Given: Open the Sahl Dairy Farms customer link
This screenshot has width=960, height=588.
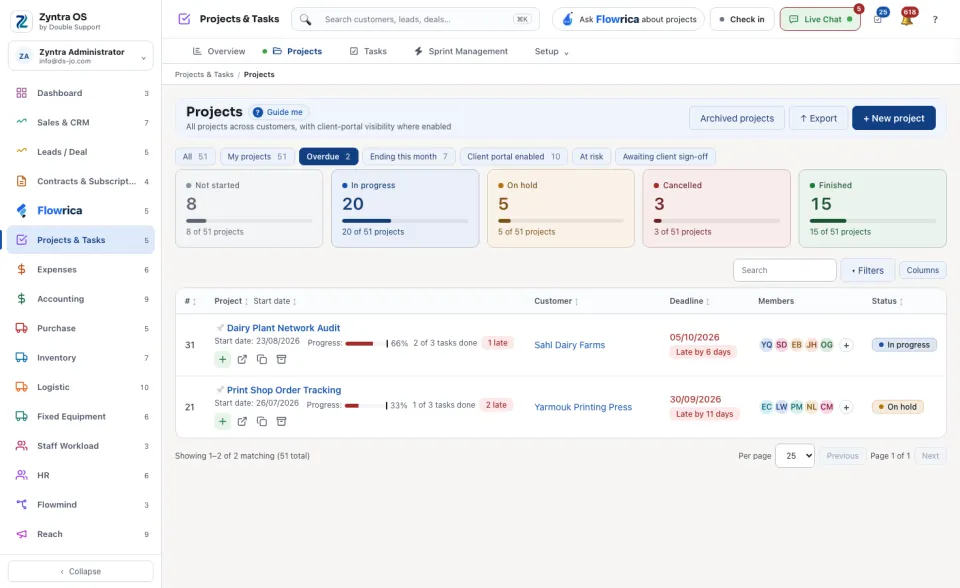Looking at the screenshot, I should [x=569, y=345].
